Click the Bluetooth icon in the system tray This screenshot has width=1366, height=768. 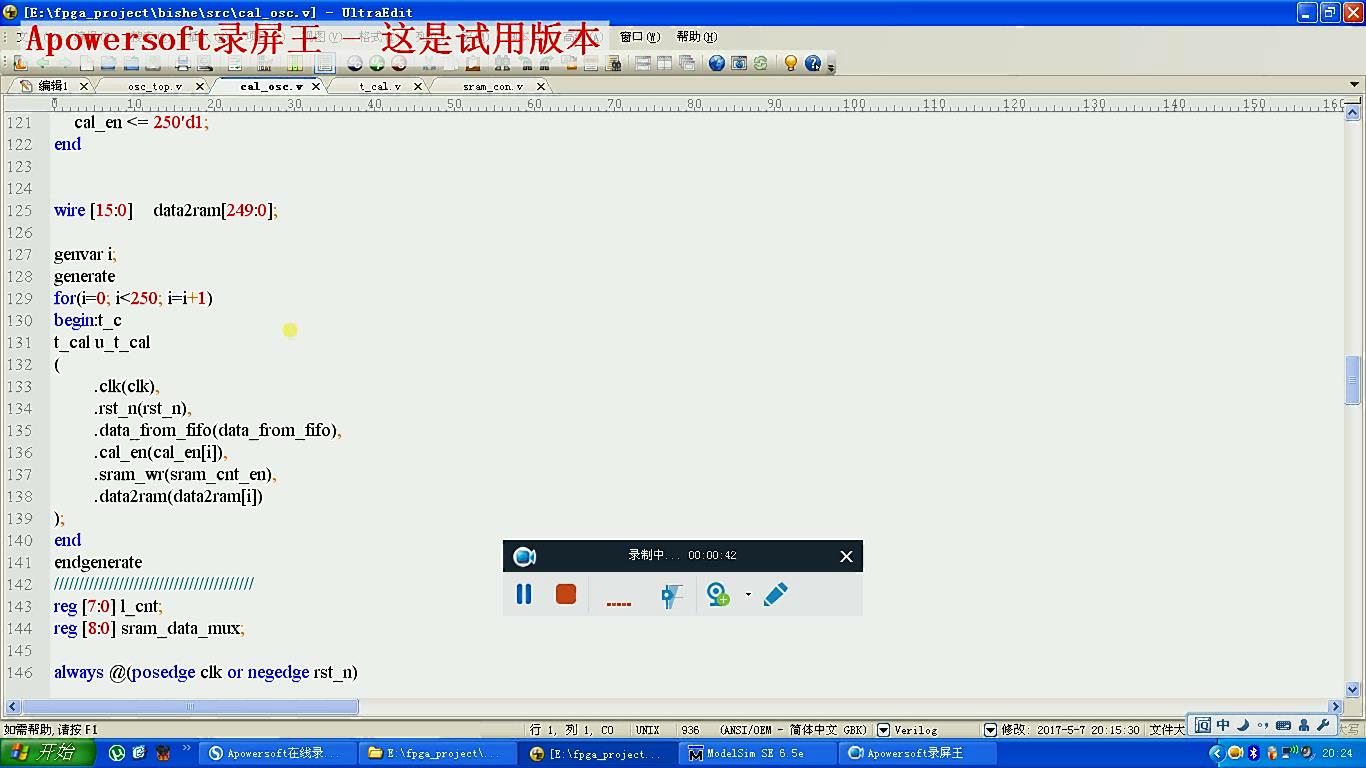(1253, 753)
